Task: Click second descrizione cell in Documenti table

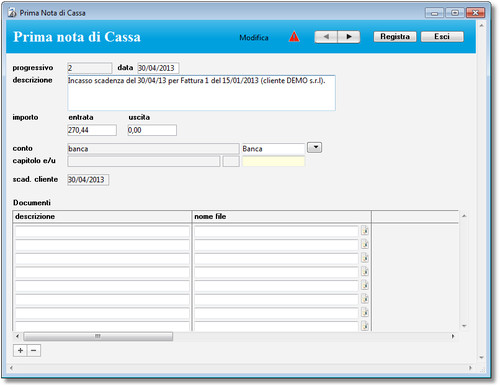Action: [102, 245]
